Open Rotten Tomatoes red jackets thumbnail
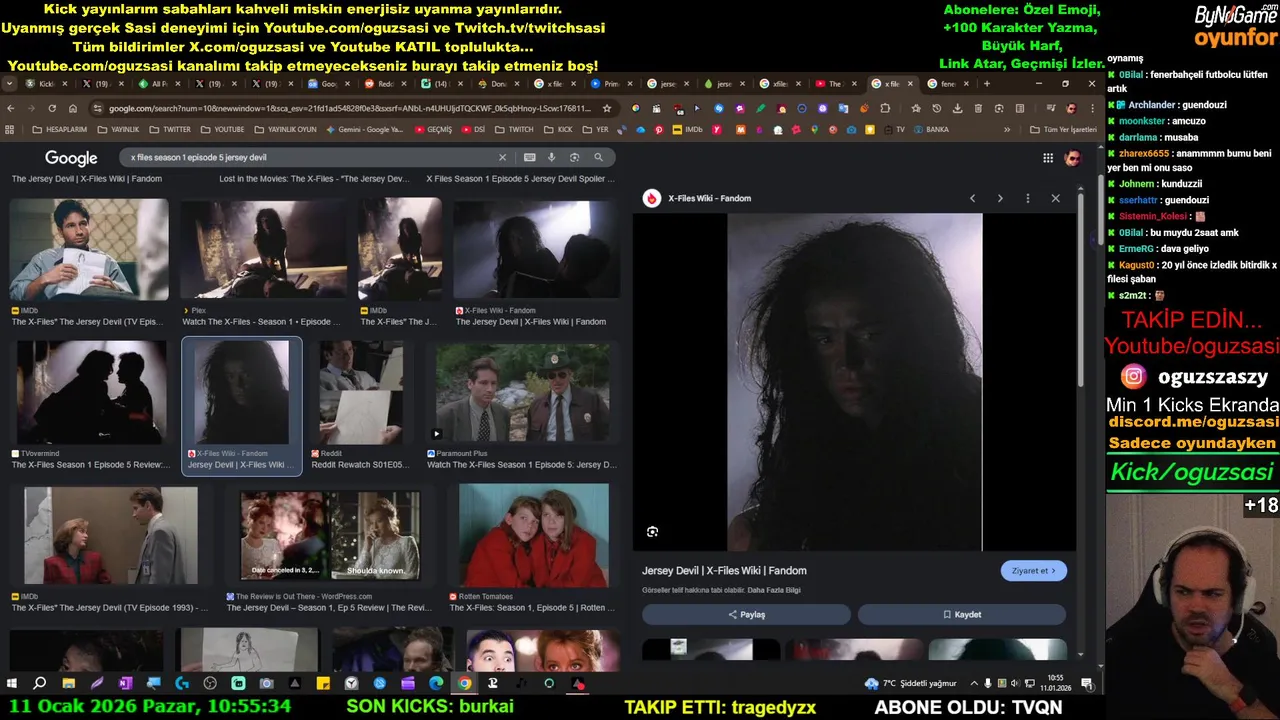The height and width of the screenshot is (720, 1280). (x=534, y=536)
